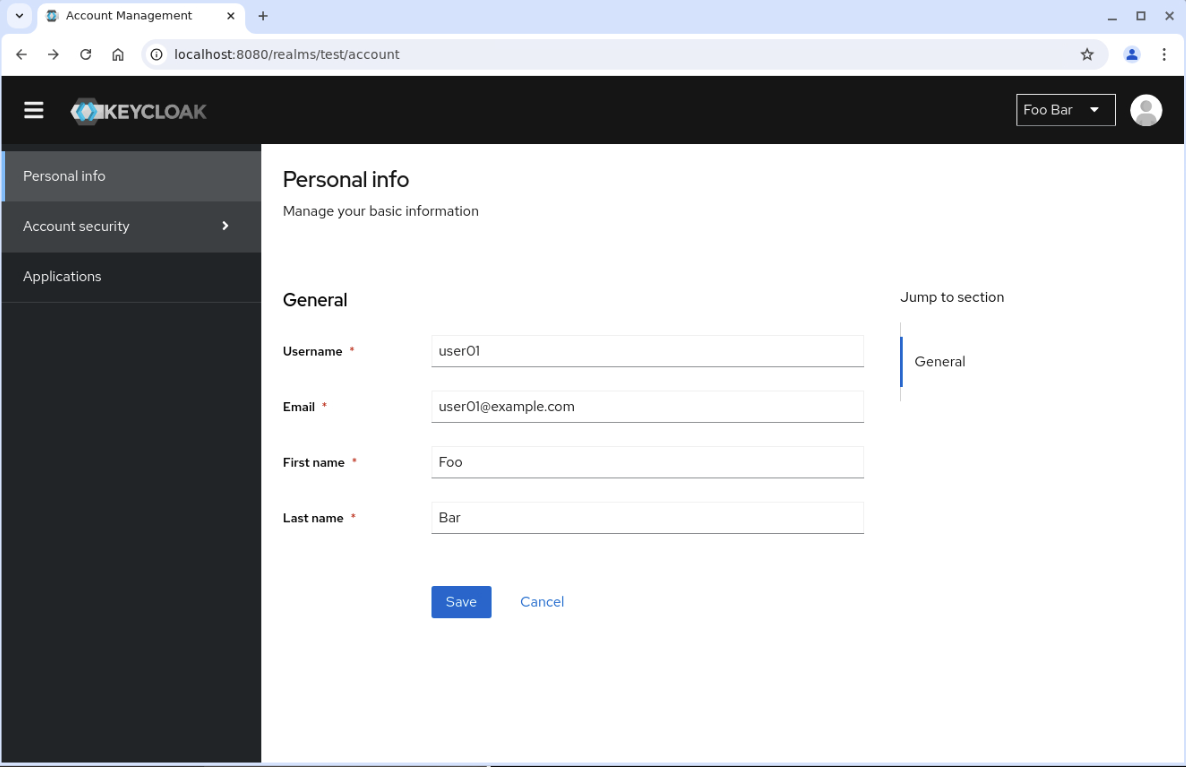
Task: Open Chrome three-dot menu
Action: (x=1163, y=54)
